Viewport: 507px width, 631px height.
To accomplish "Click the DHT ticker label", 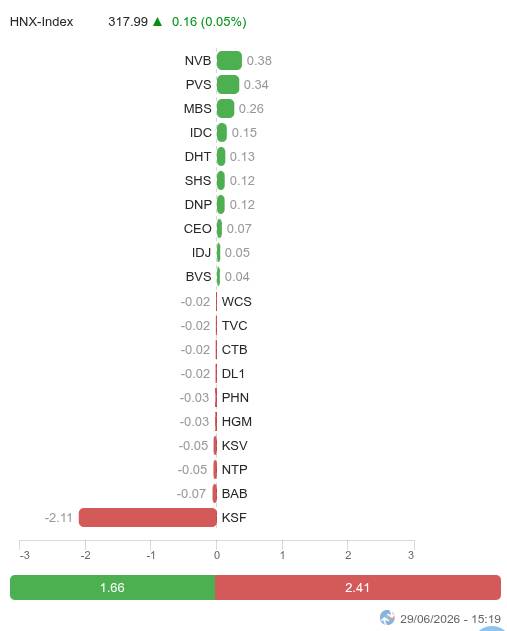I will click(x=198, y=157).
